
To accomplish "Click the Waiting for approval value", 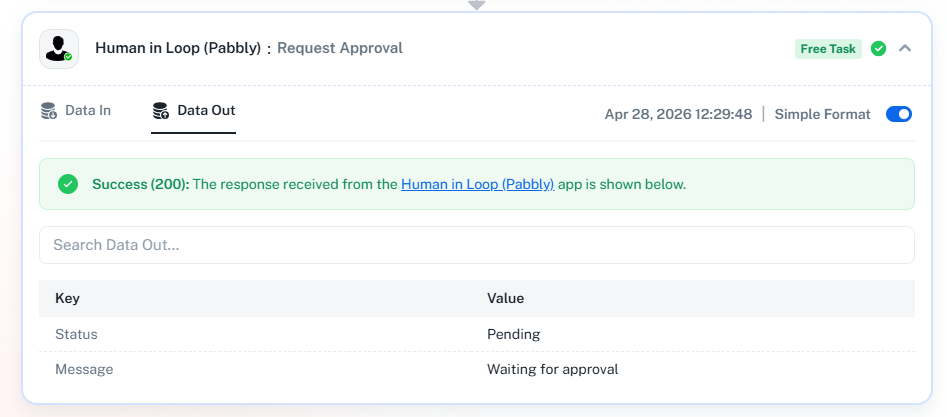I will pyautogui.click(x=552, y=369).
